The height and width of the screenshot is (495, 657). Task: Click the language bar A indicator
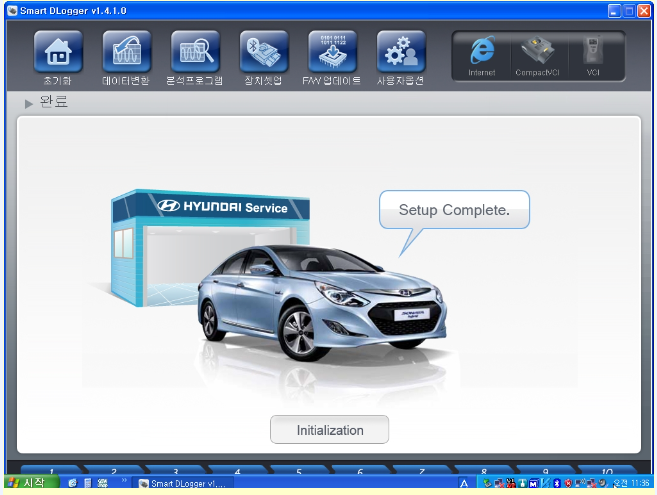[x=464, y=483]
